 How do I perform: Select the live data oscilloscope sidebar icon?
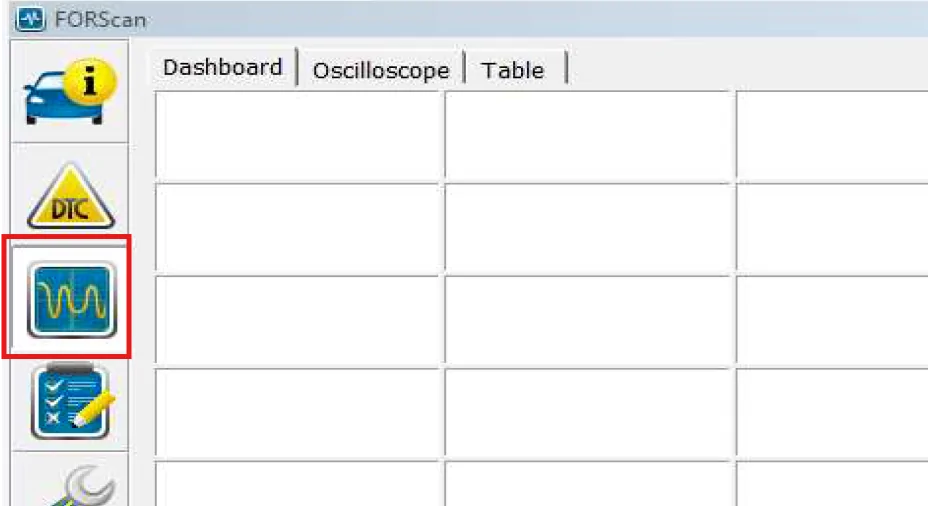[x=69, y=298]
